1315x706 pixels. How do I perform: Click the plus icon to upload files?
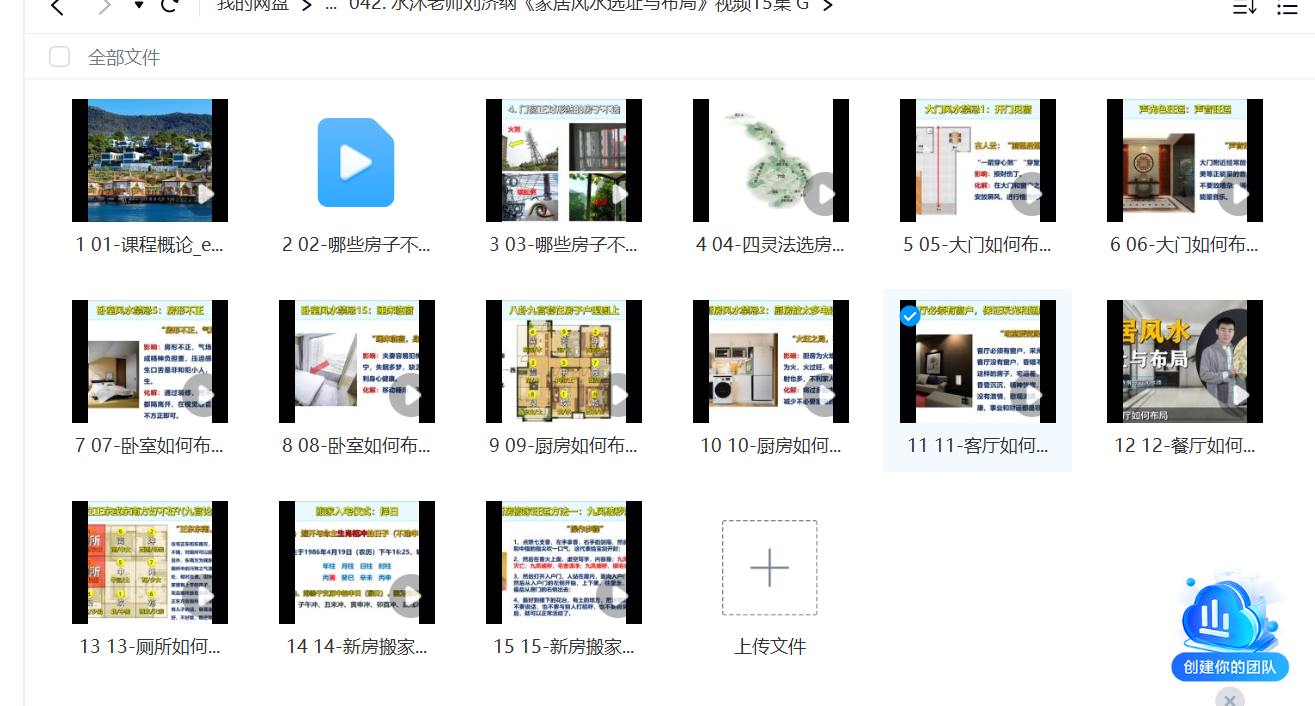coord(769,567)
